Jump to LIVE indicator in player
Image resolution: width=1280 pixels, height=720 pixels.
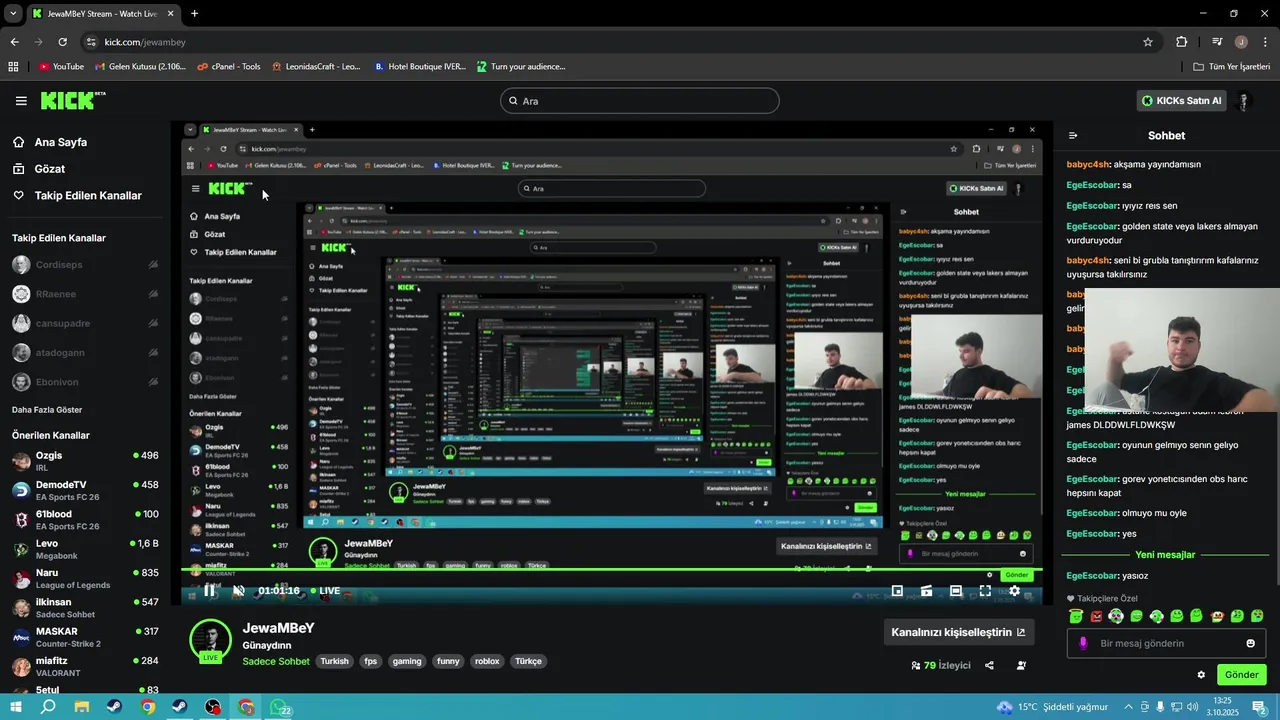click(x=325, y=591)
